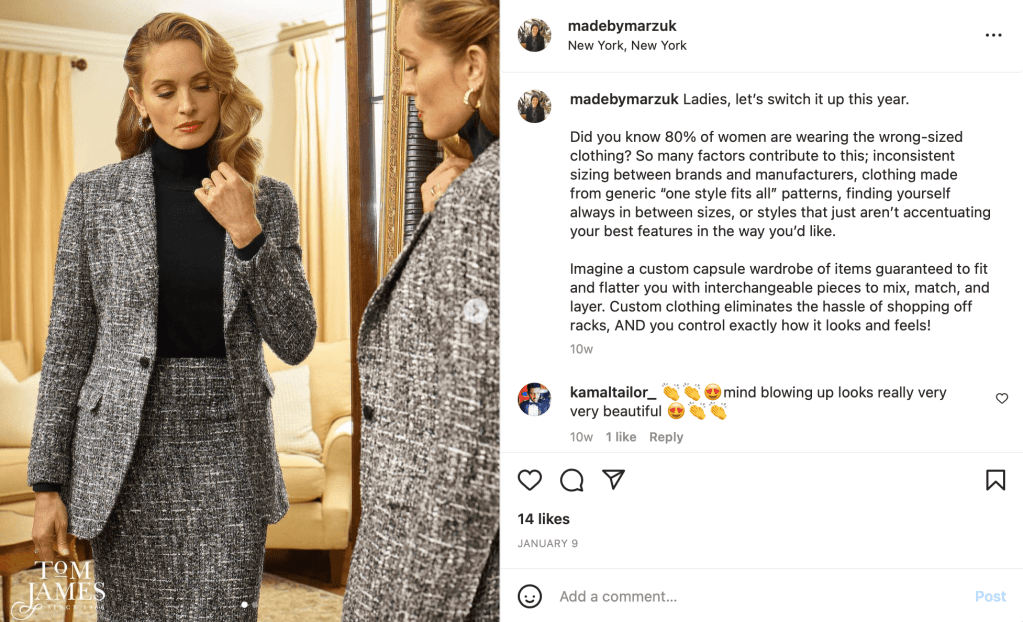Like the post with the heart icon
Image resolution: width=1023 pixels, height=622 pixels.
pyautogui.click(x=530, y=480)
